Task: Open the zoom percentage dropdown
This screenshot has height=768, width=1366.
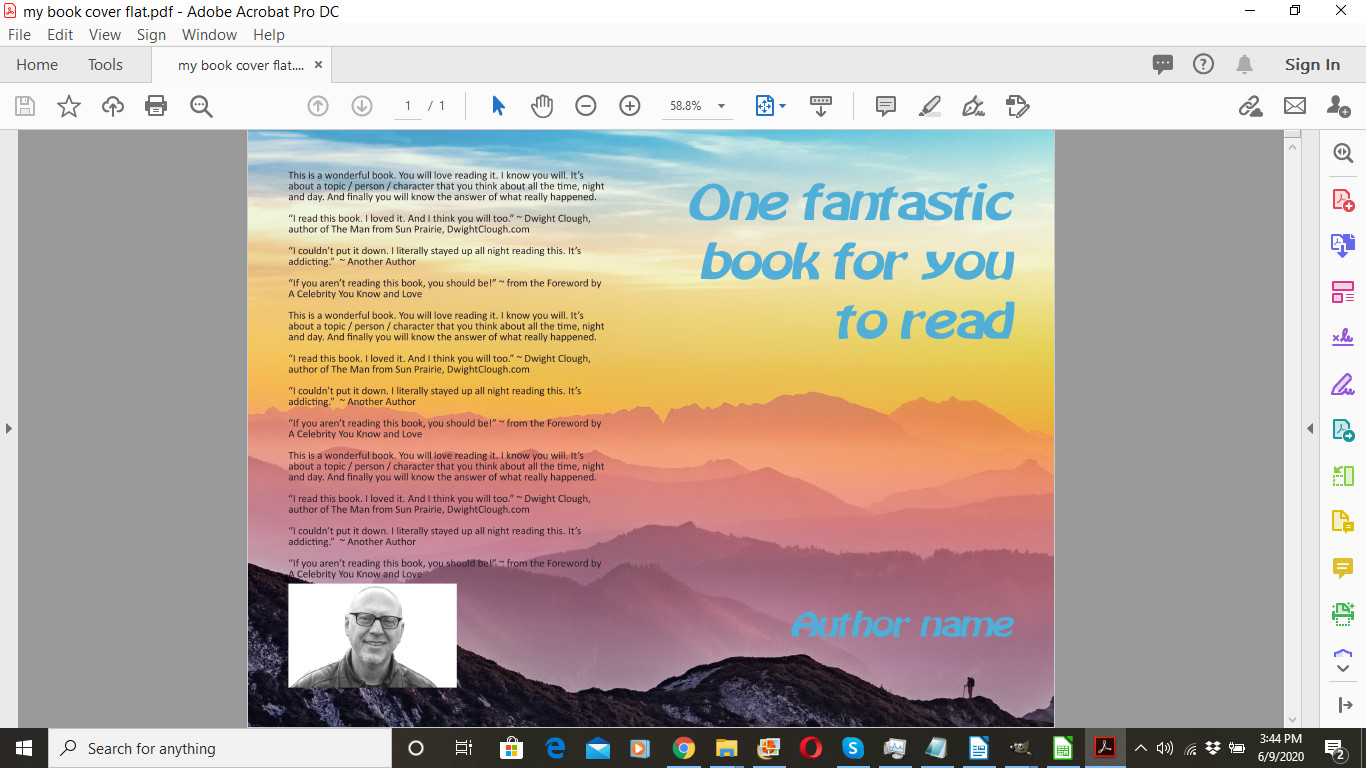Action: pos(721,106)
